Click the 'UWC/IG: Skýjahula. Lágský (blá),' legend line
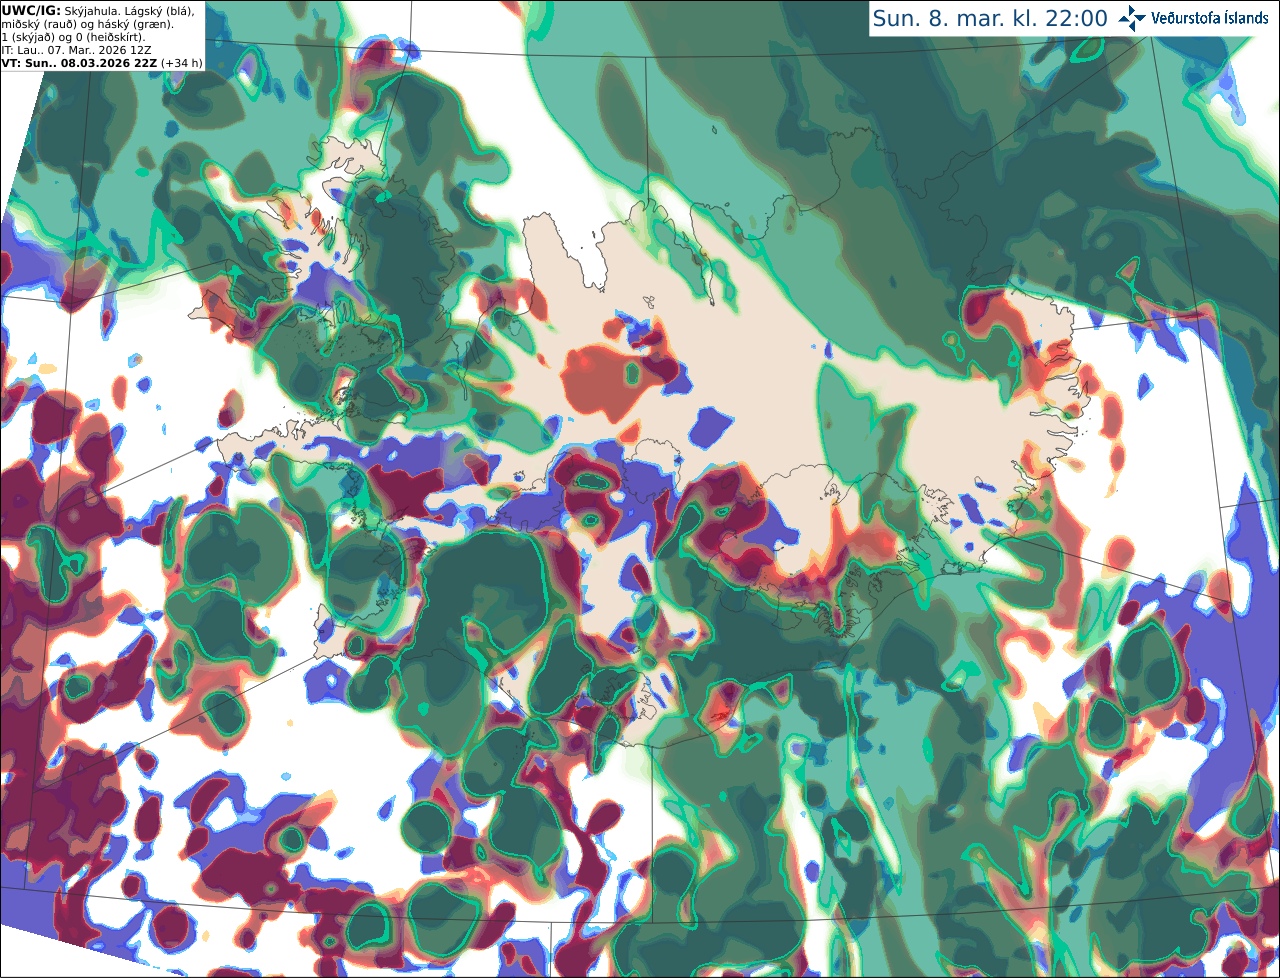 (x=97, y=10)
